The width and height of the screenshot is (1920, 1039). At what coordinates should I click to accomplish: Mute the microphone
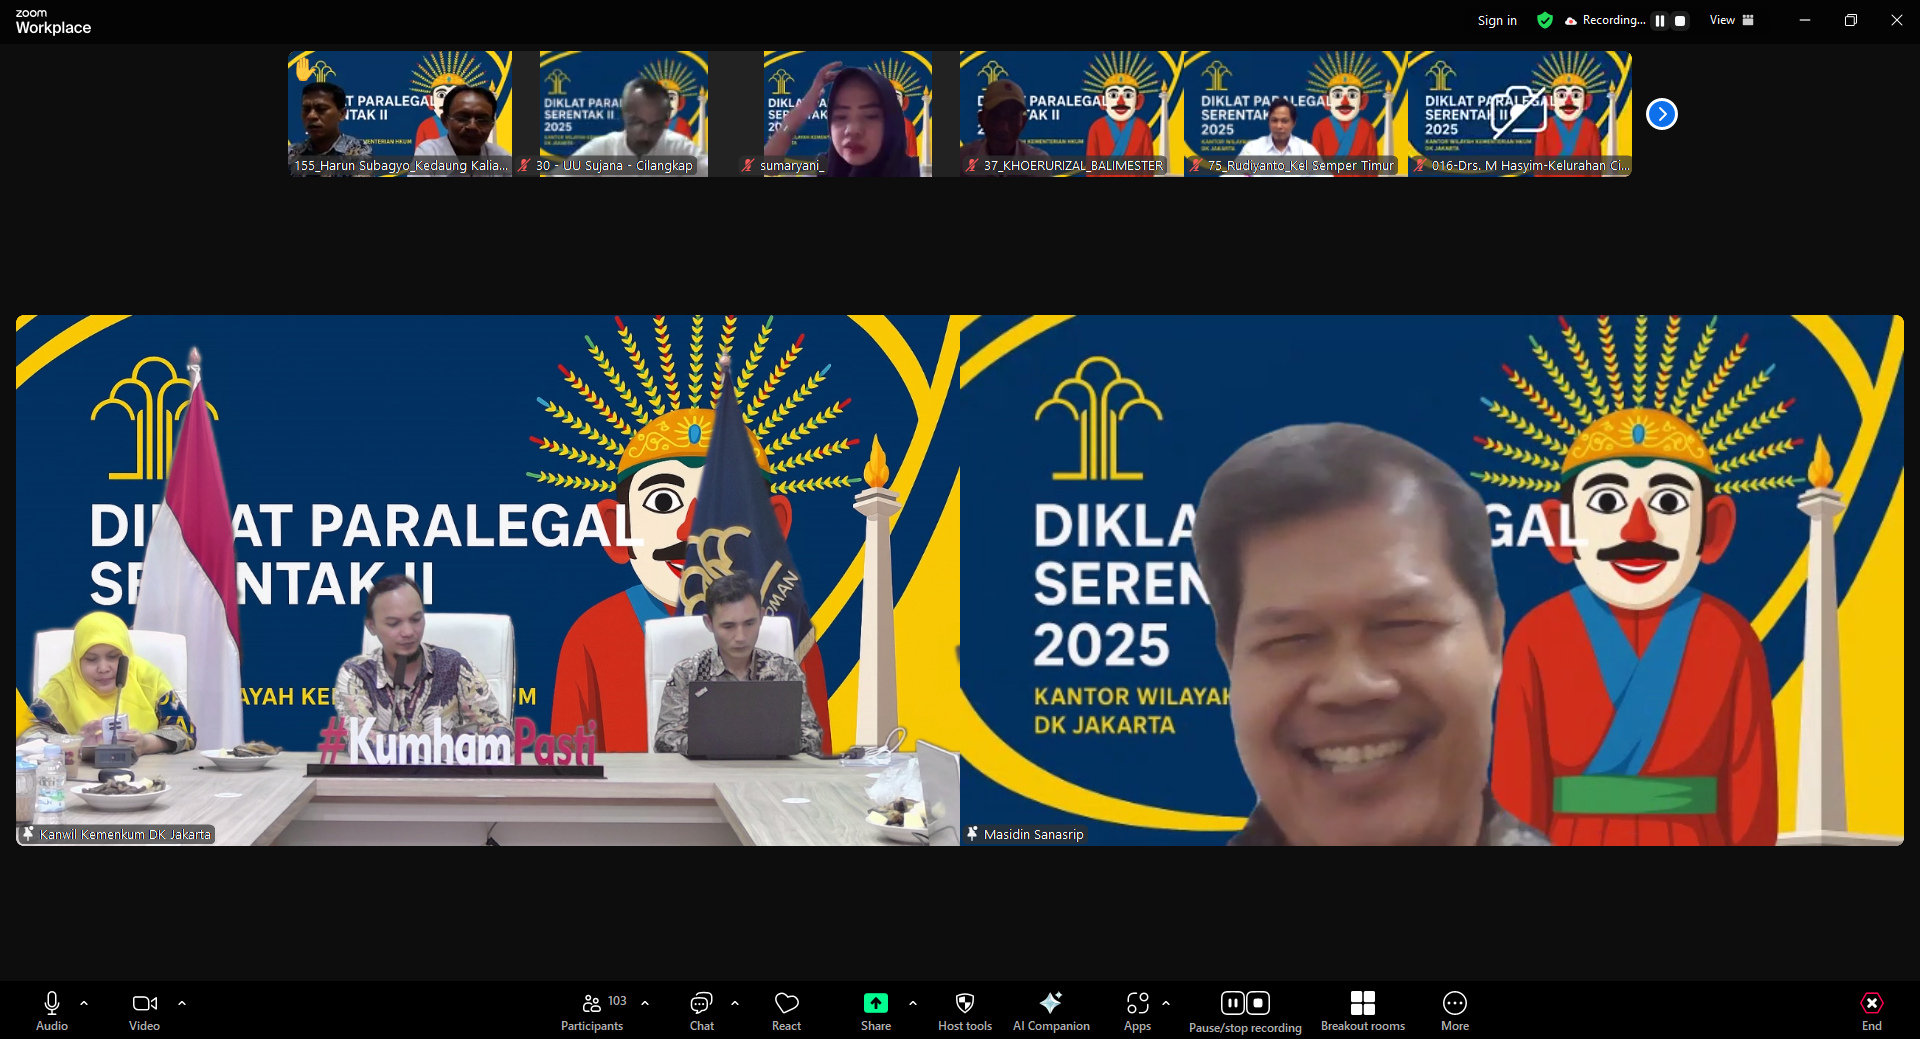coord(50,1003)
